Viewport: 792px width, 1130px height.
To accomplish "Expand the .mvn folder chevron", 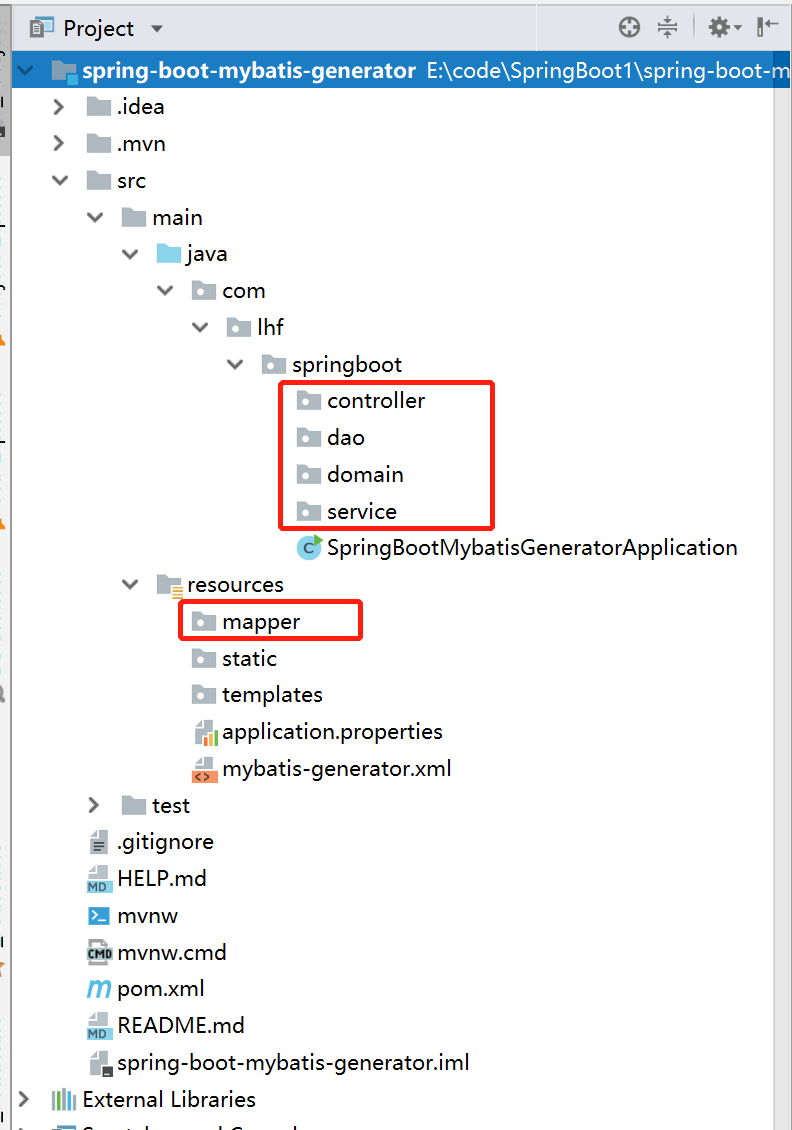I will pyautogui.click(x=59, y=143).
